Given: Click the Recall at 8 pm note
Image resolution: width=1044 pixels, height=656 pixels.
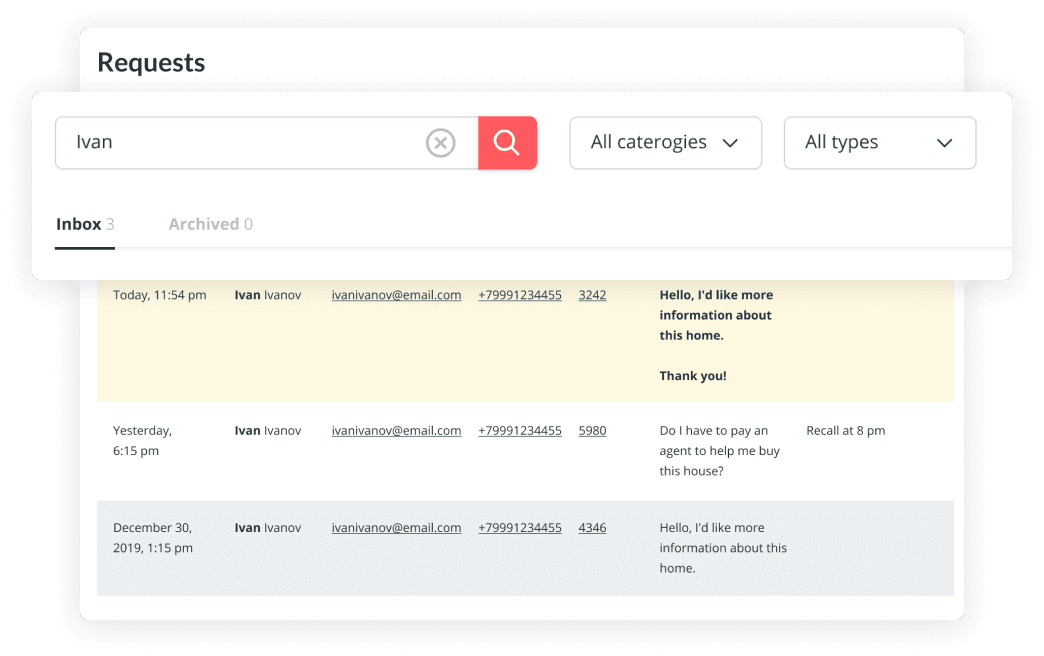Looking at the screenshot, I should click(845, 431).
